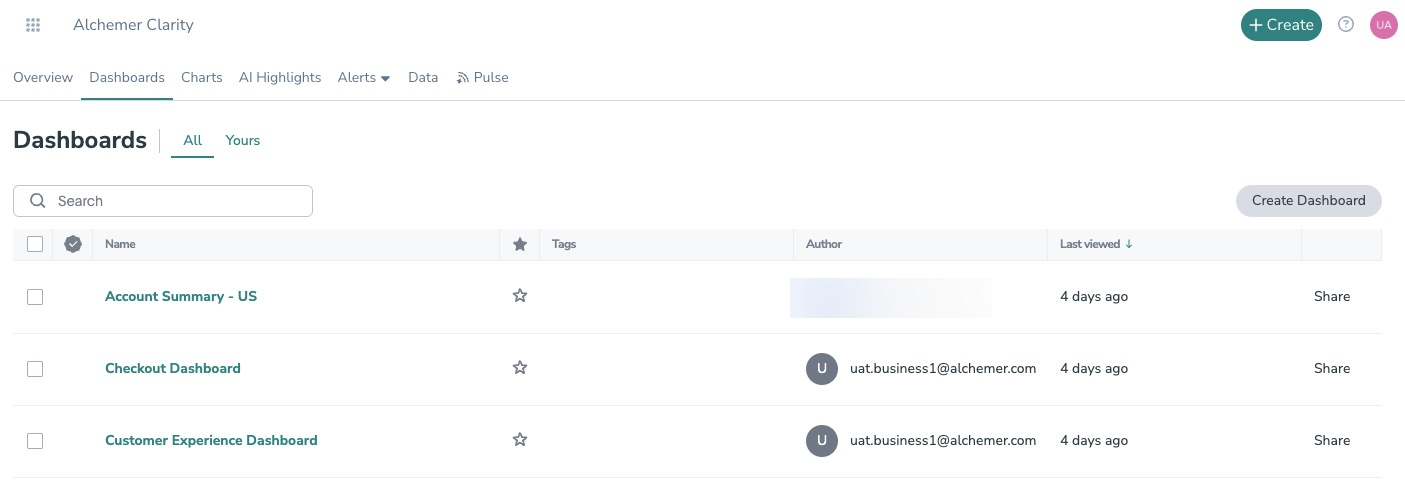The width and height of the screenshot is (1405, 484).
Task: Open the green Create menu button
Action: coord(1281,25)
